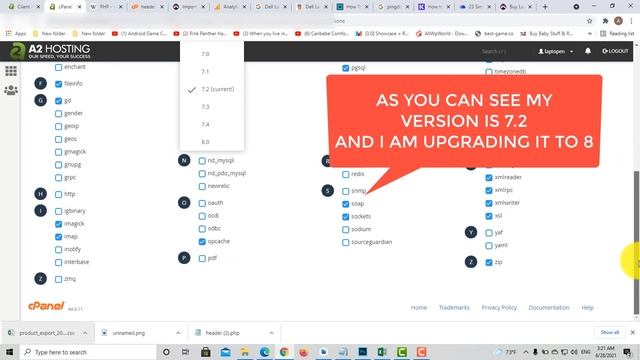640x360 pixels.
Task: Enable the yaml extension checkbox
Action: click(x=489, y=246)
